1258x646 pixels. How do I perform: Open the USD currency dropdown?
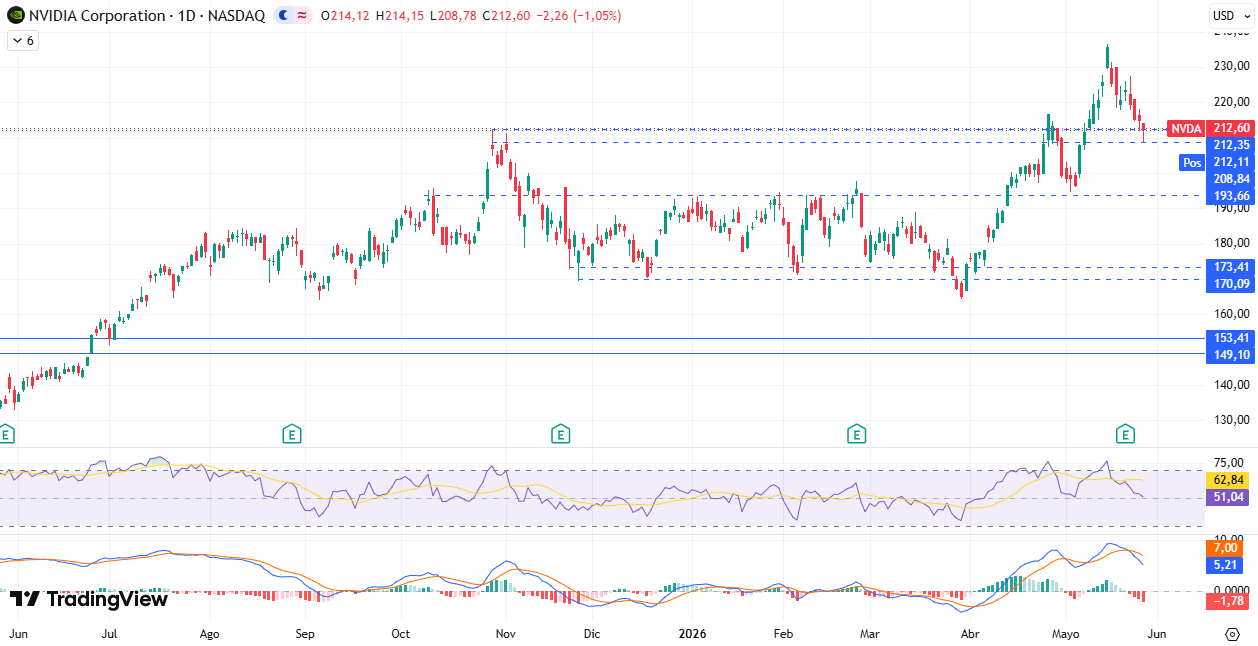tap(1229, 15)
